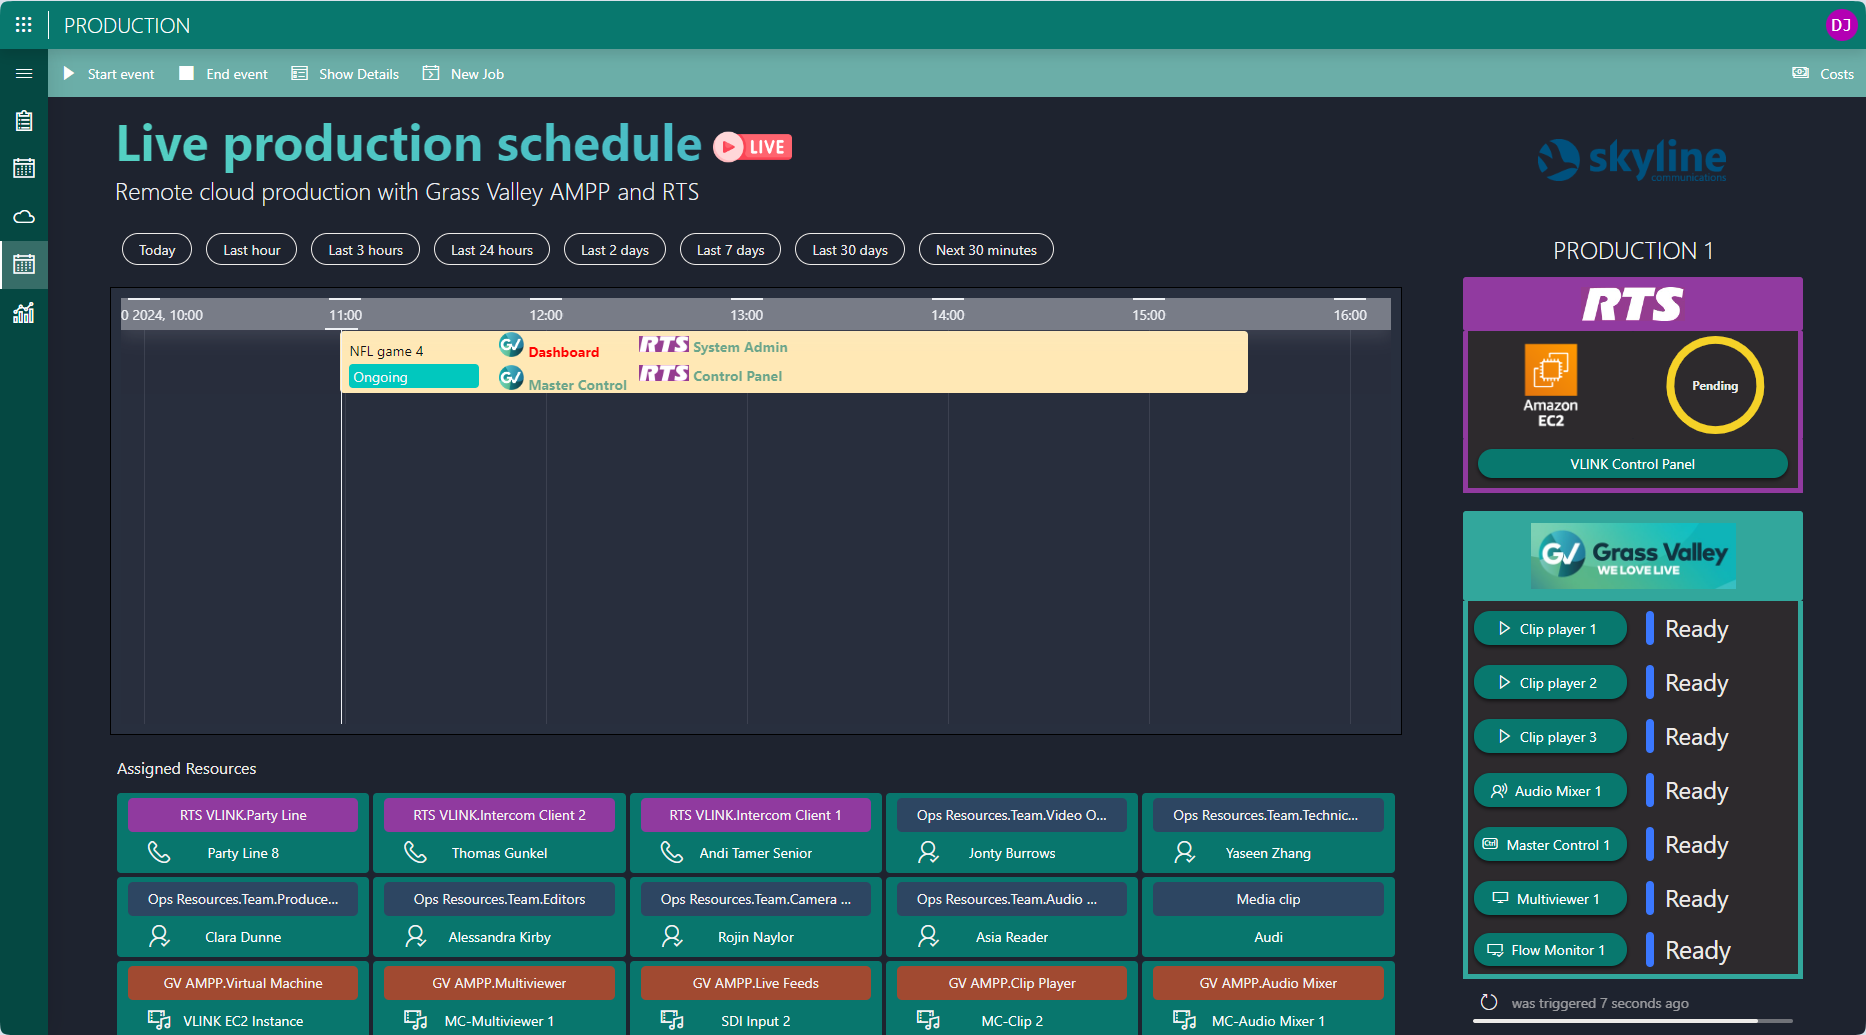The image size is (1866, 1035).
Task: Open Show Details in toolbar
Action: pos(345,73)
